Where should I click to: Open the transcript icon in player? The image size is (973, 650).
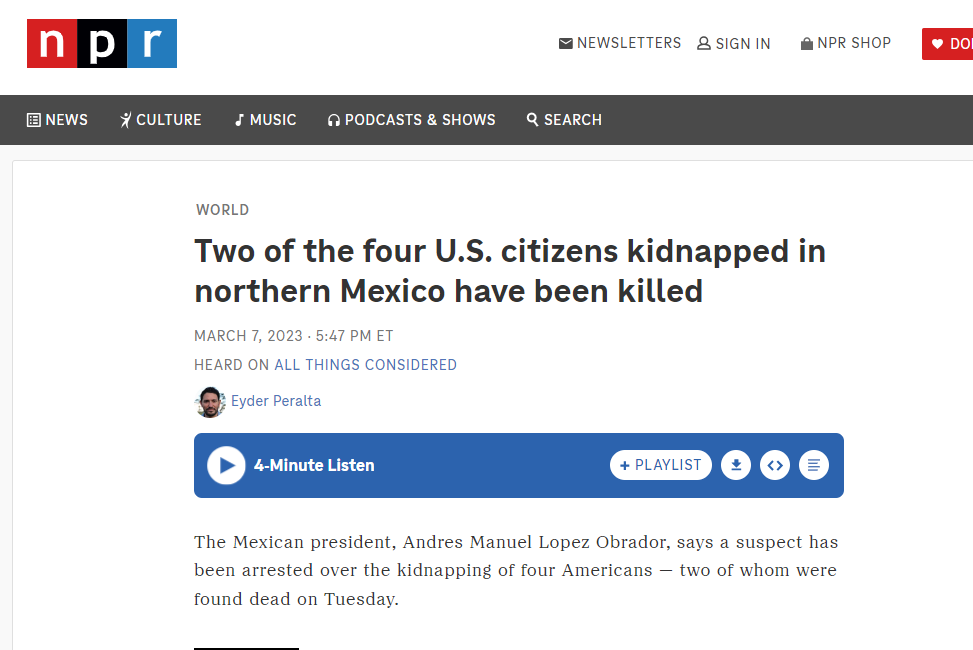click(814, 465)
